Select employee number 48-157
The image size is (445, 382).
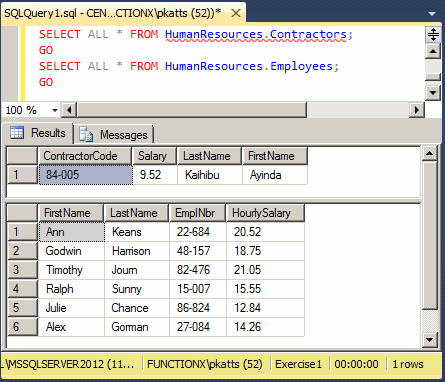click(x=198, y=251)
